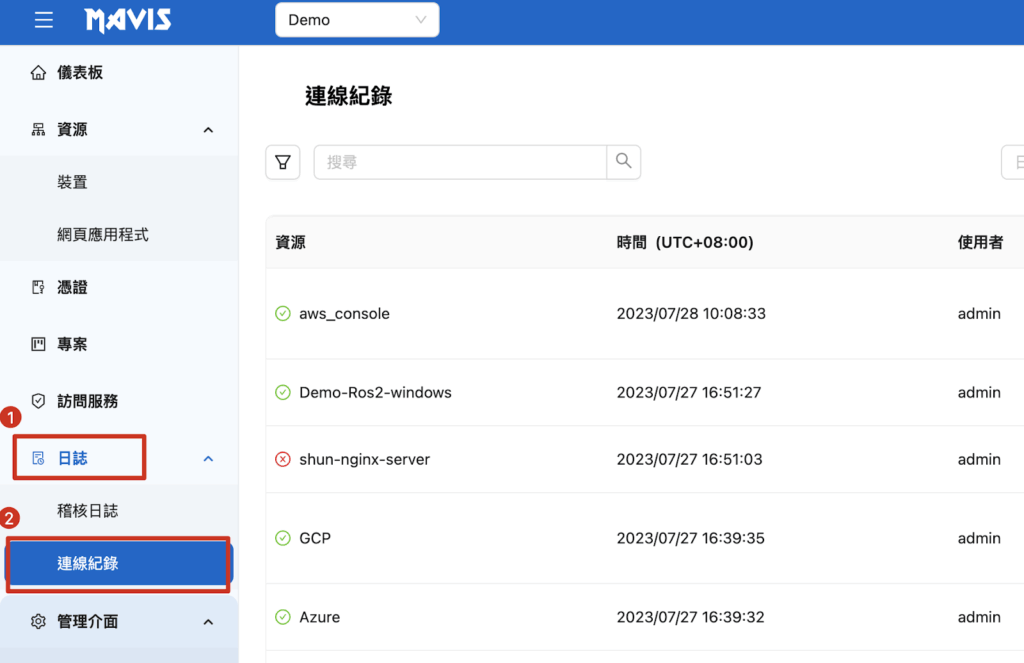Click the shield icon next to 訪問服務

(x=39, y=401)
